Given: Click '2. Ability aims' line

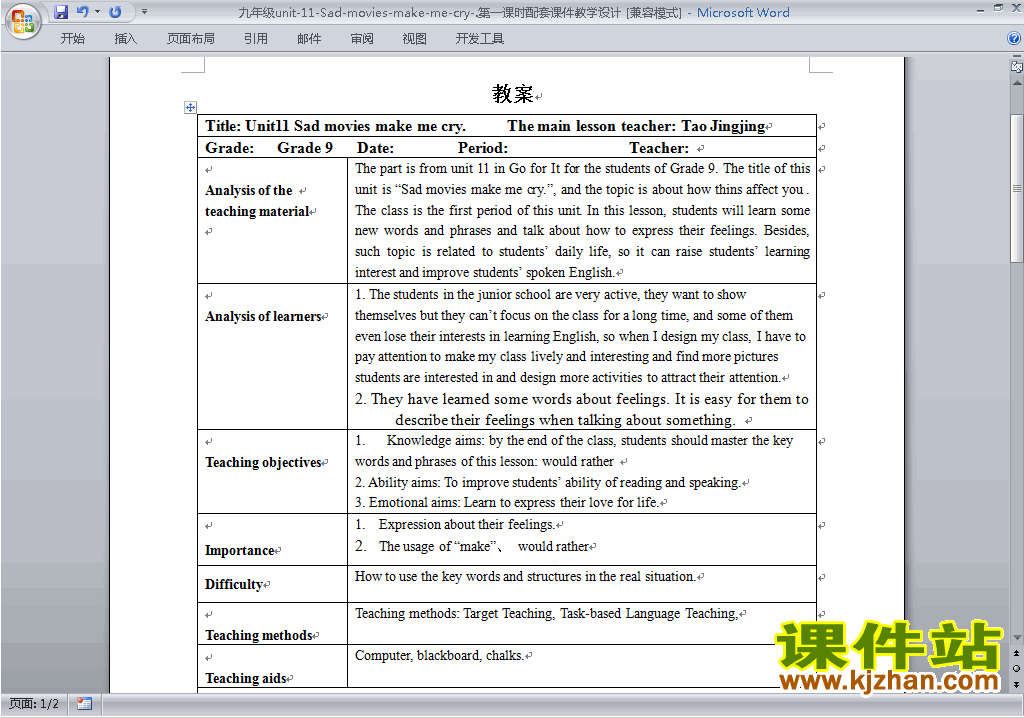Looking at the screenshot, I should 548,482.
